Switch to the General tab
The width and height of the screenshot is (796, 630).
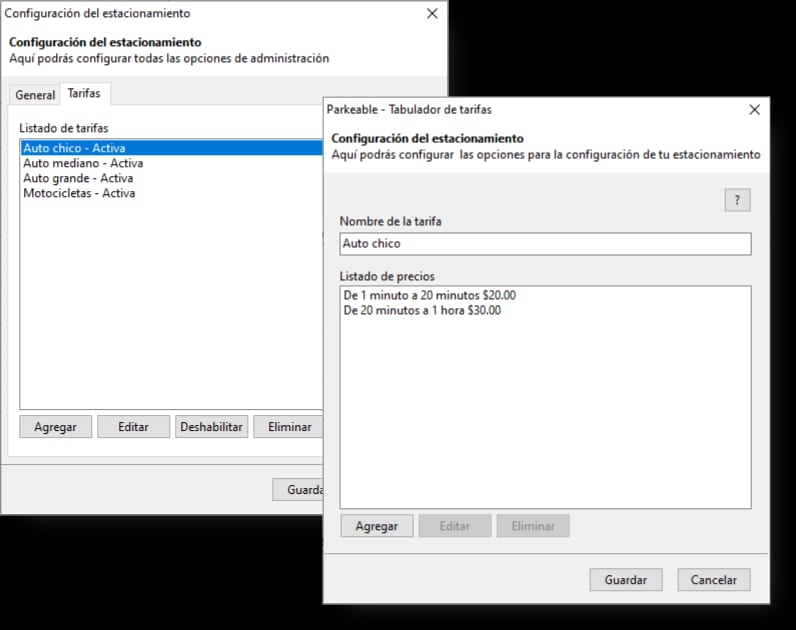[35, 94]
